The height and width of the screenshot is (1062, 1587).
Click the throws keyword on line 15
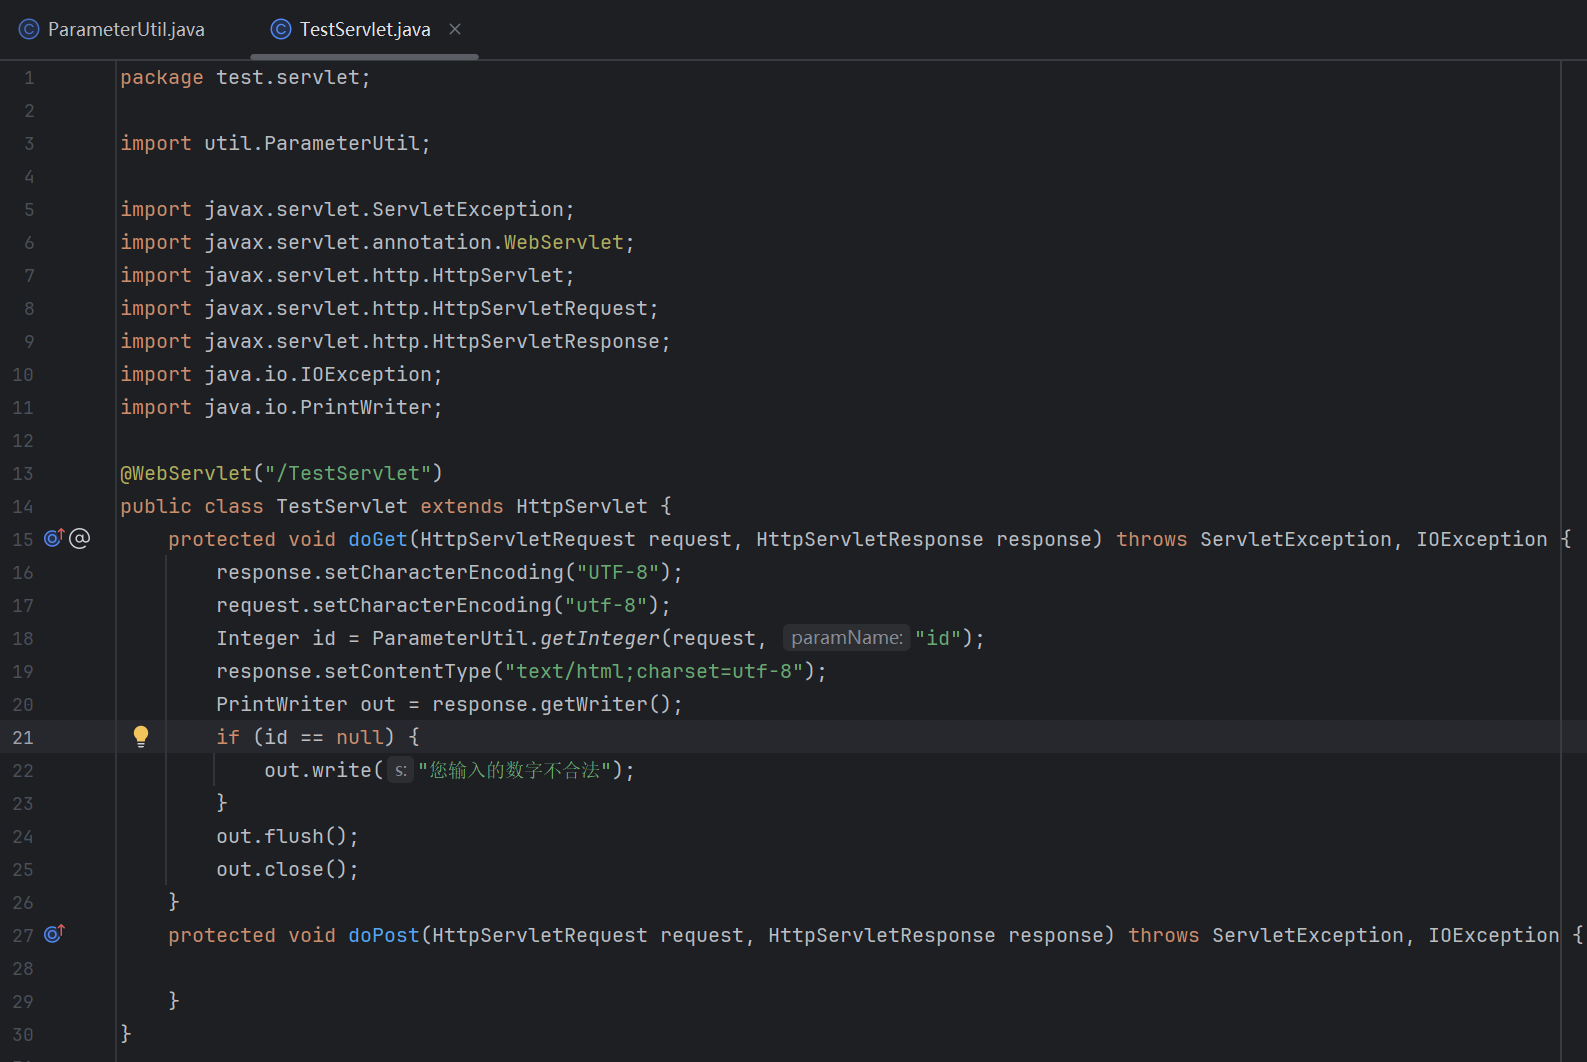click(1152, 539)
